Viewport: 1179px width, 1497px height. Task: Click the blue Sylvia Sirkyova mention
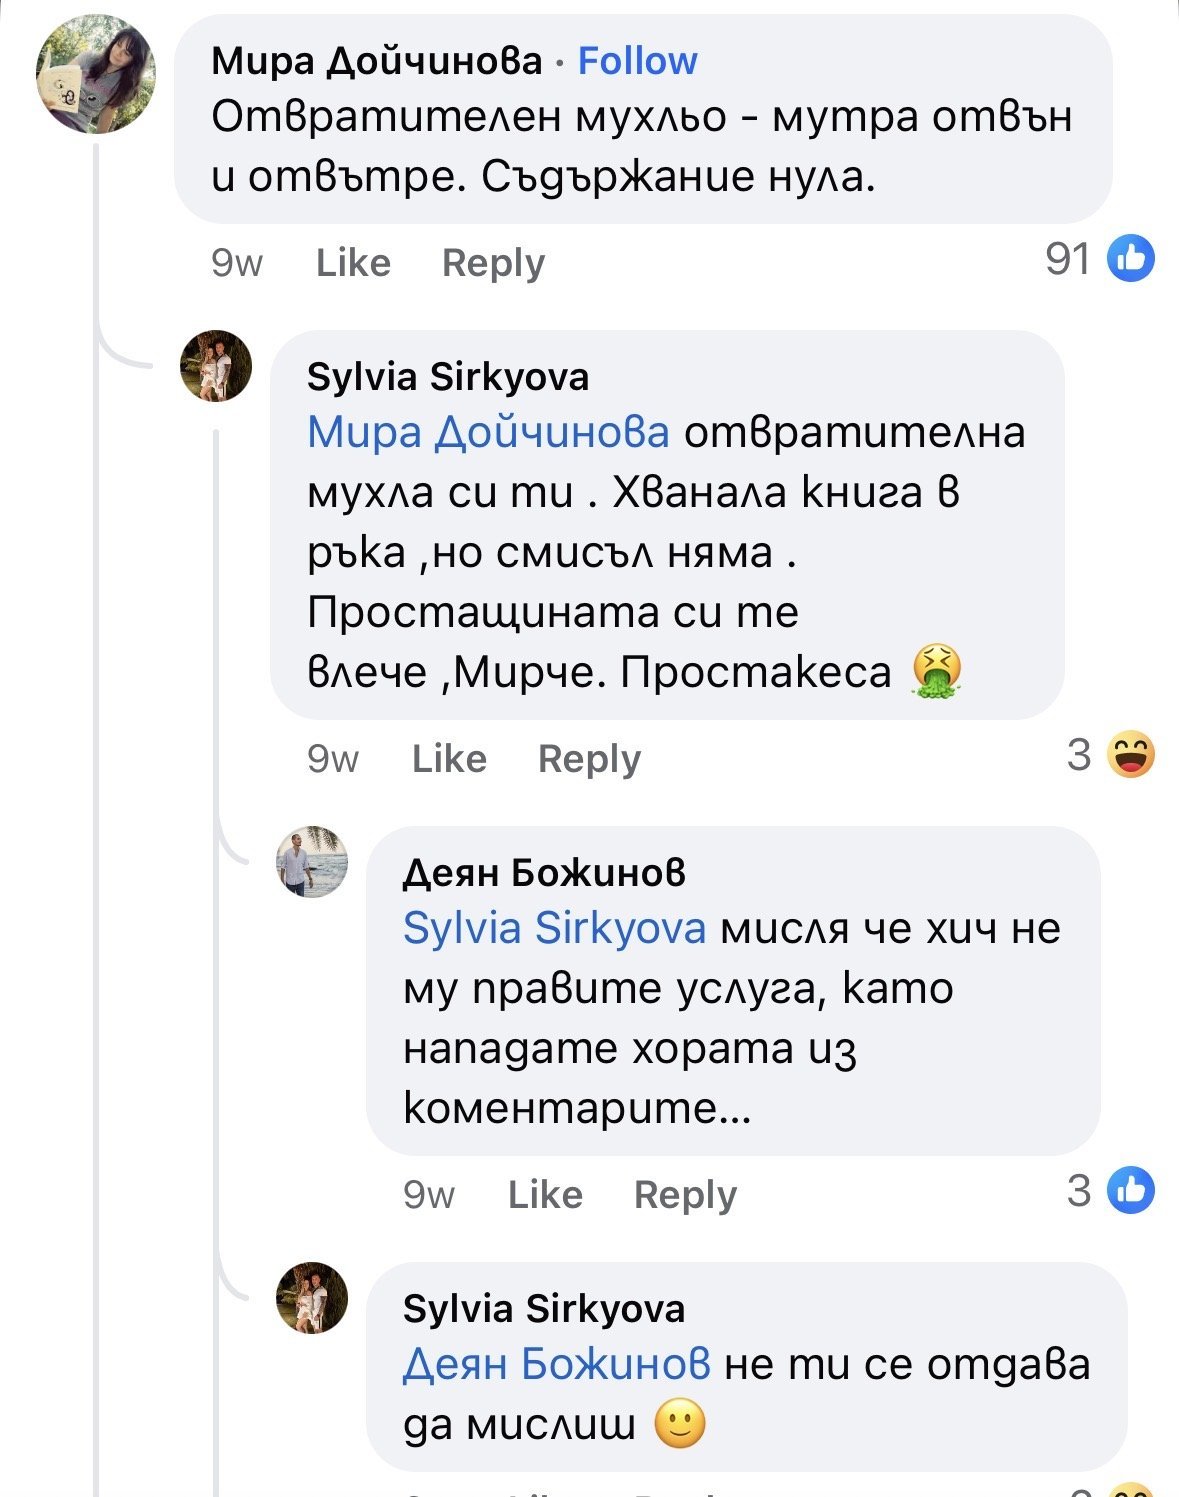pos(554,928)
